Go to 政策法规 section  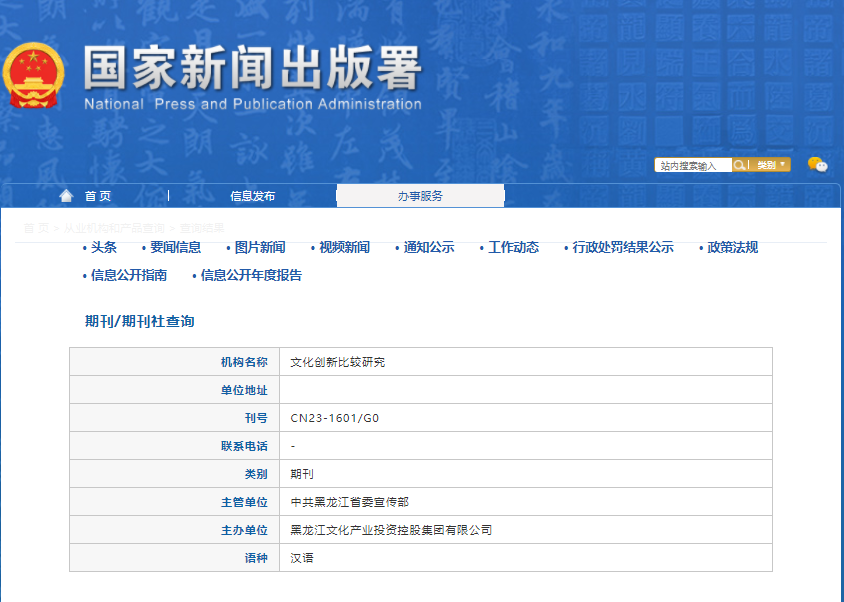[x=733, y=248]
